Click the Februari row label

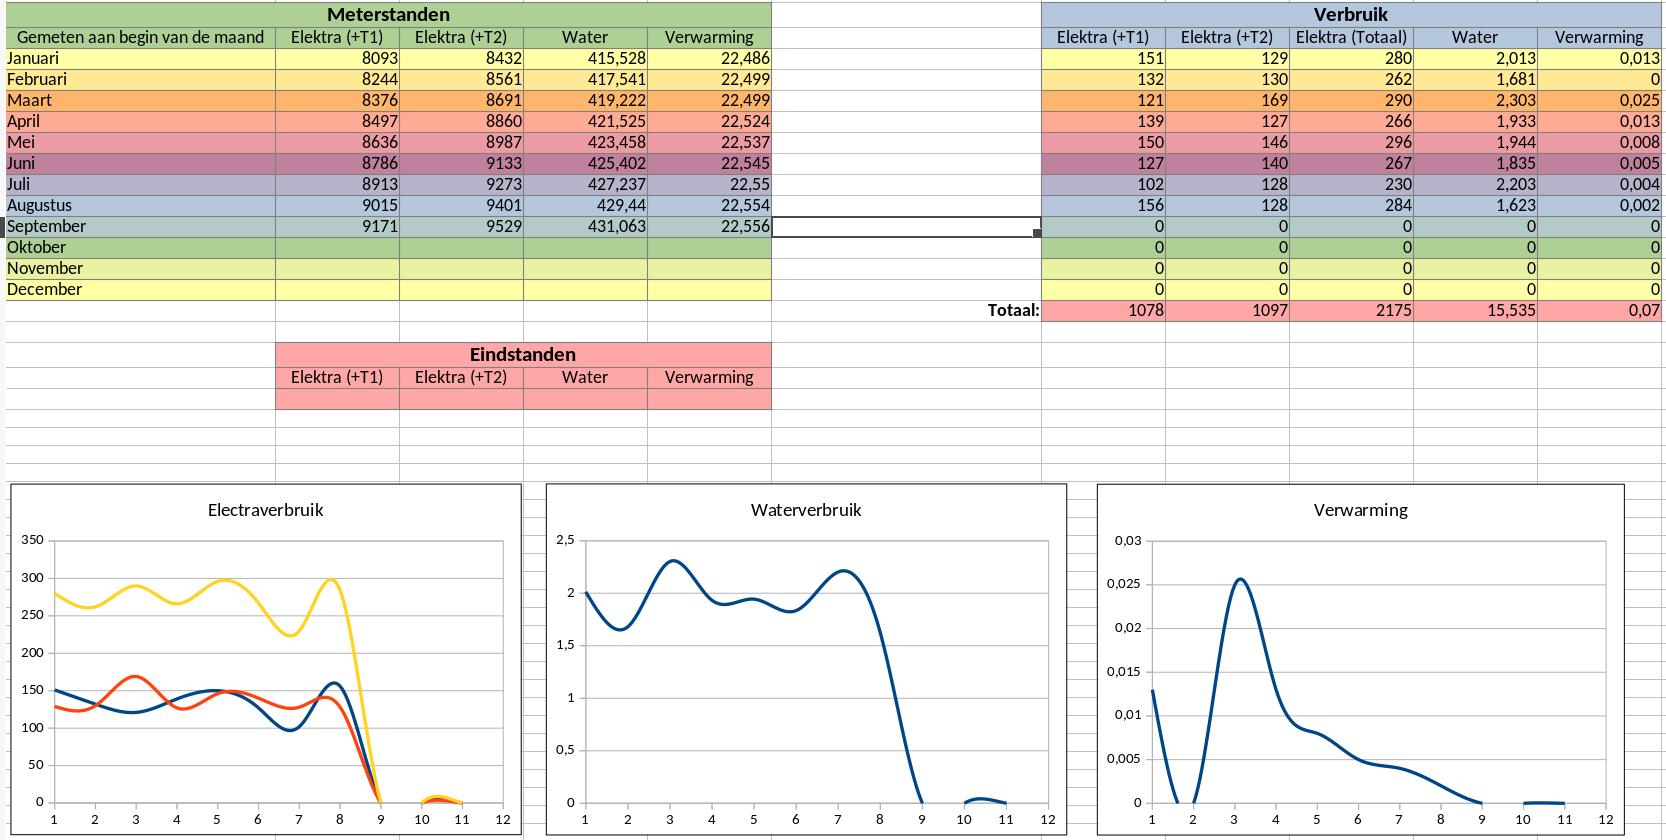[140, 79]
